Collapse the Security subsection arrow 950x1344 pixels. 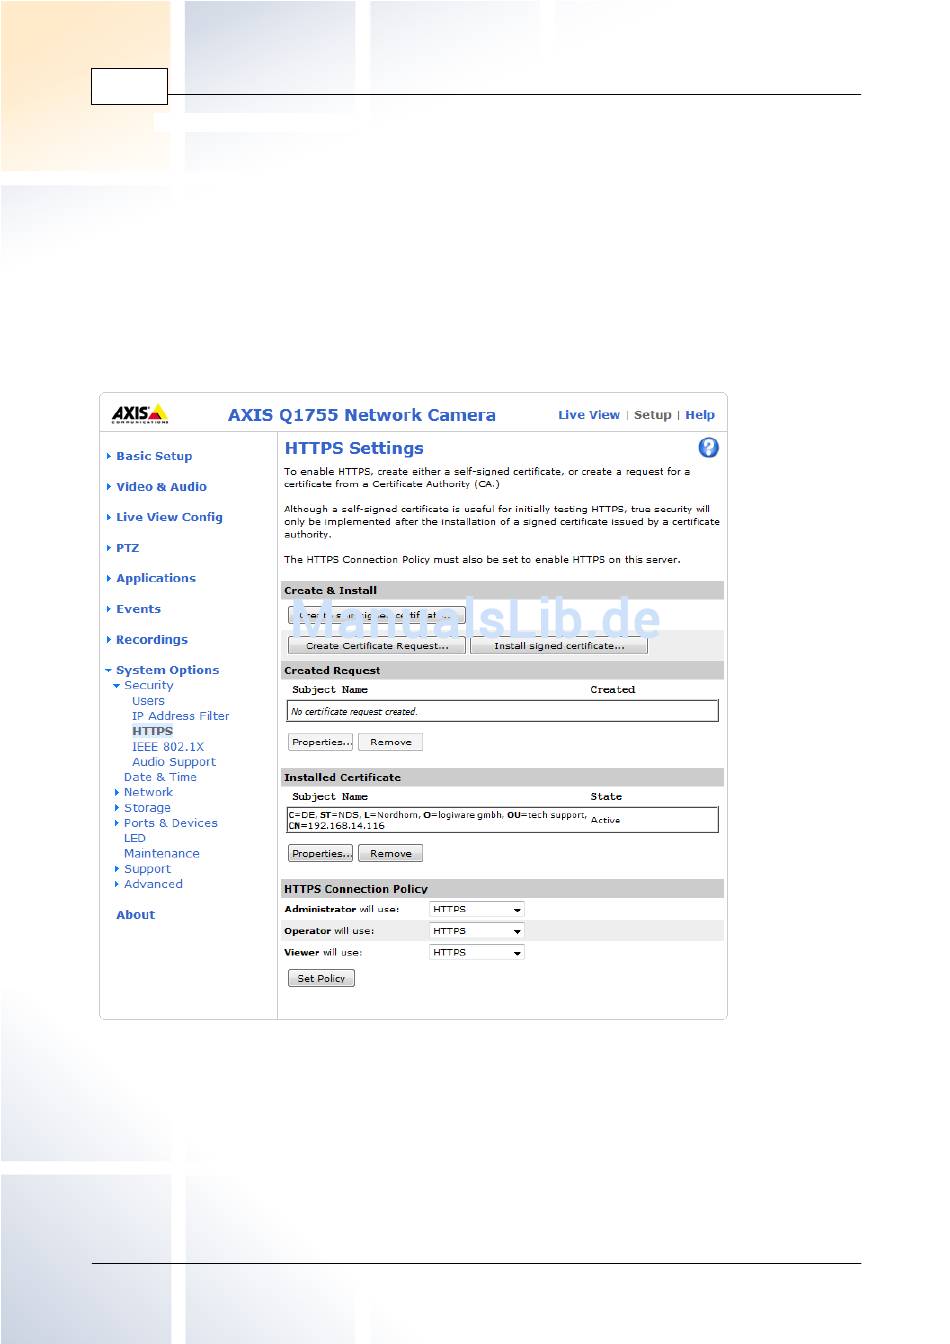pos(117,686)
